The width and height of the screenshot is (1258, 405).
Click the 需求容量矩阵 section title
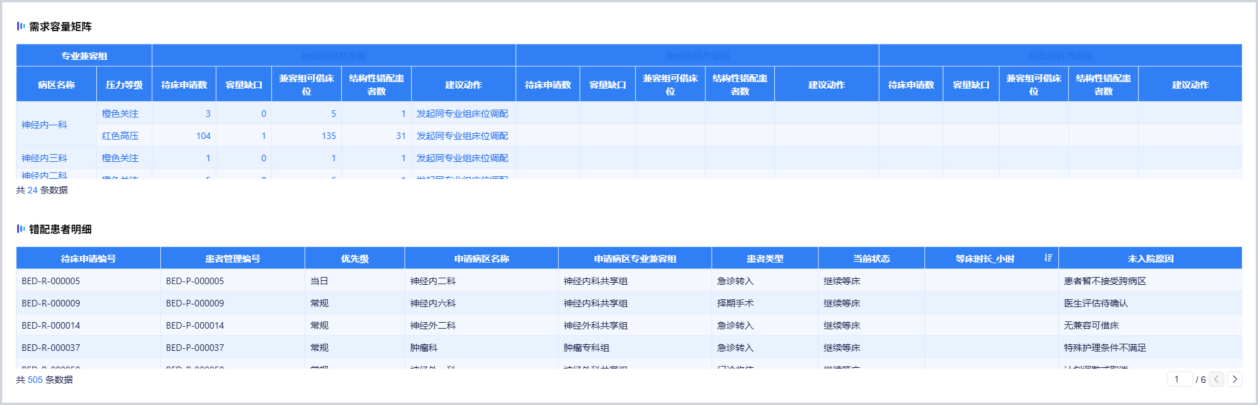(61, 25)
